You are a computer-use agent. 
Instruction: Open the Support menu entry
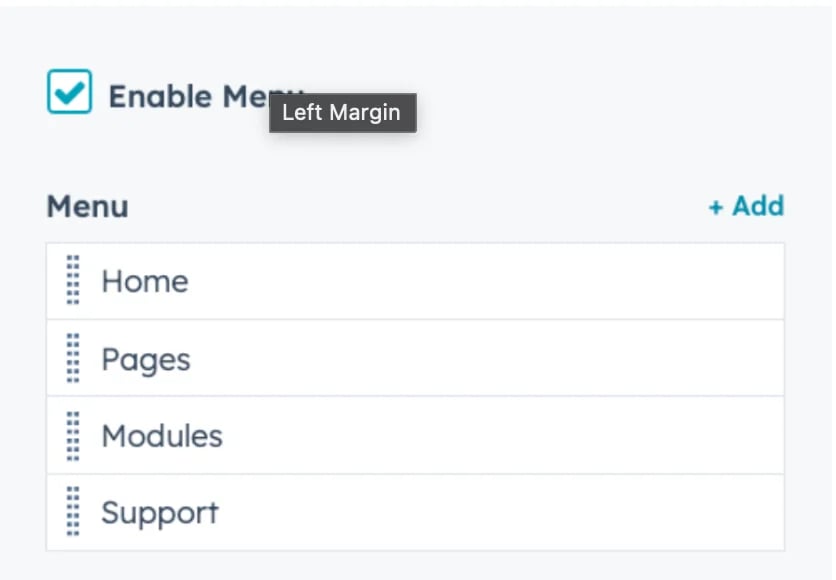160,513
